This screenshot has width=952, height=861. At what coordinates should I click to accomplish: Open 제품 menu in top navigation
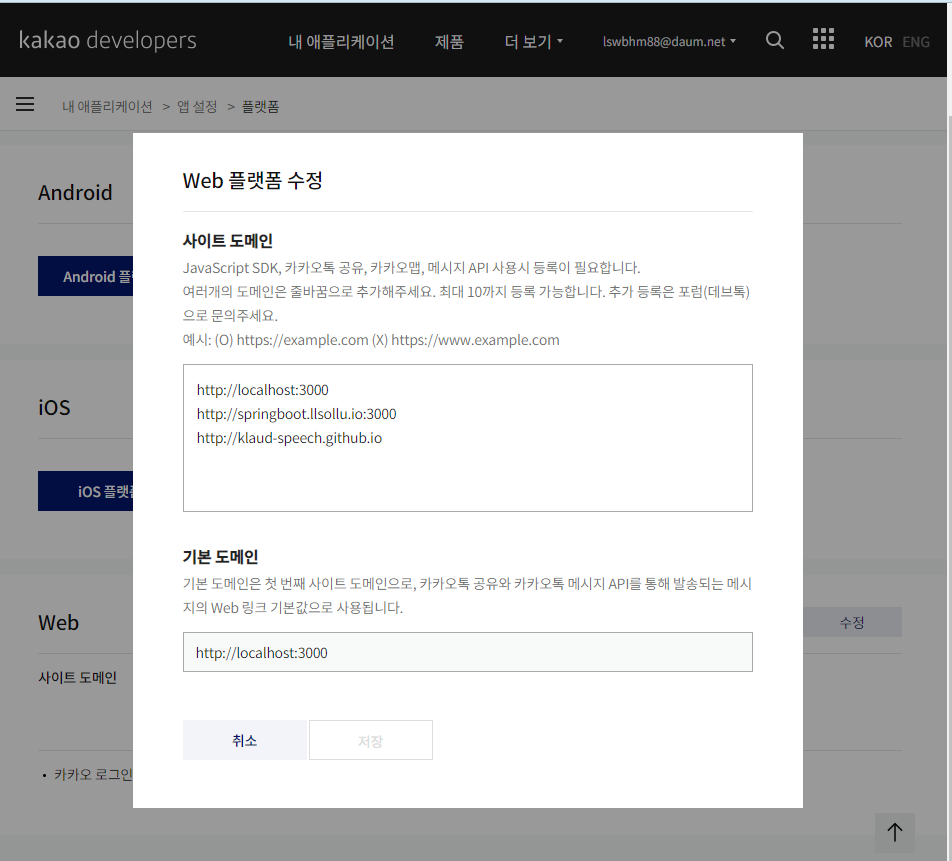click(449, 41)
